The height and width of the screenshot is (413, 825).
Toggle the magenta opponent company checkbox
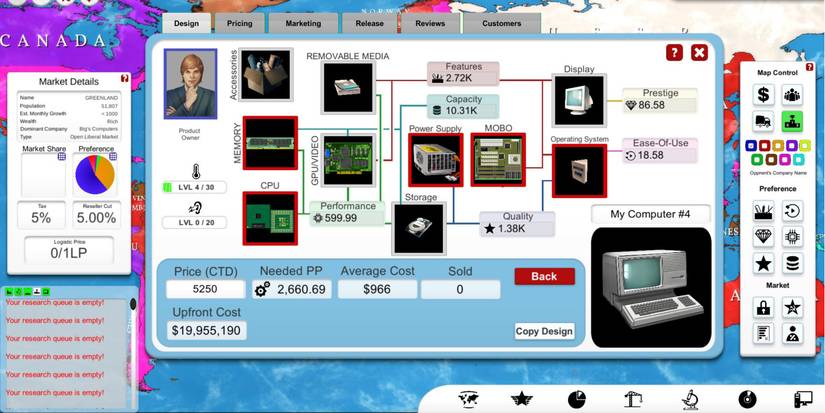point(784,159)
